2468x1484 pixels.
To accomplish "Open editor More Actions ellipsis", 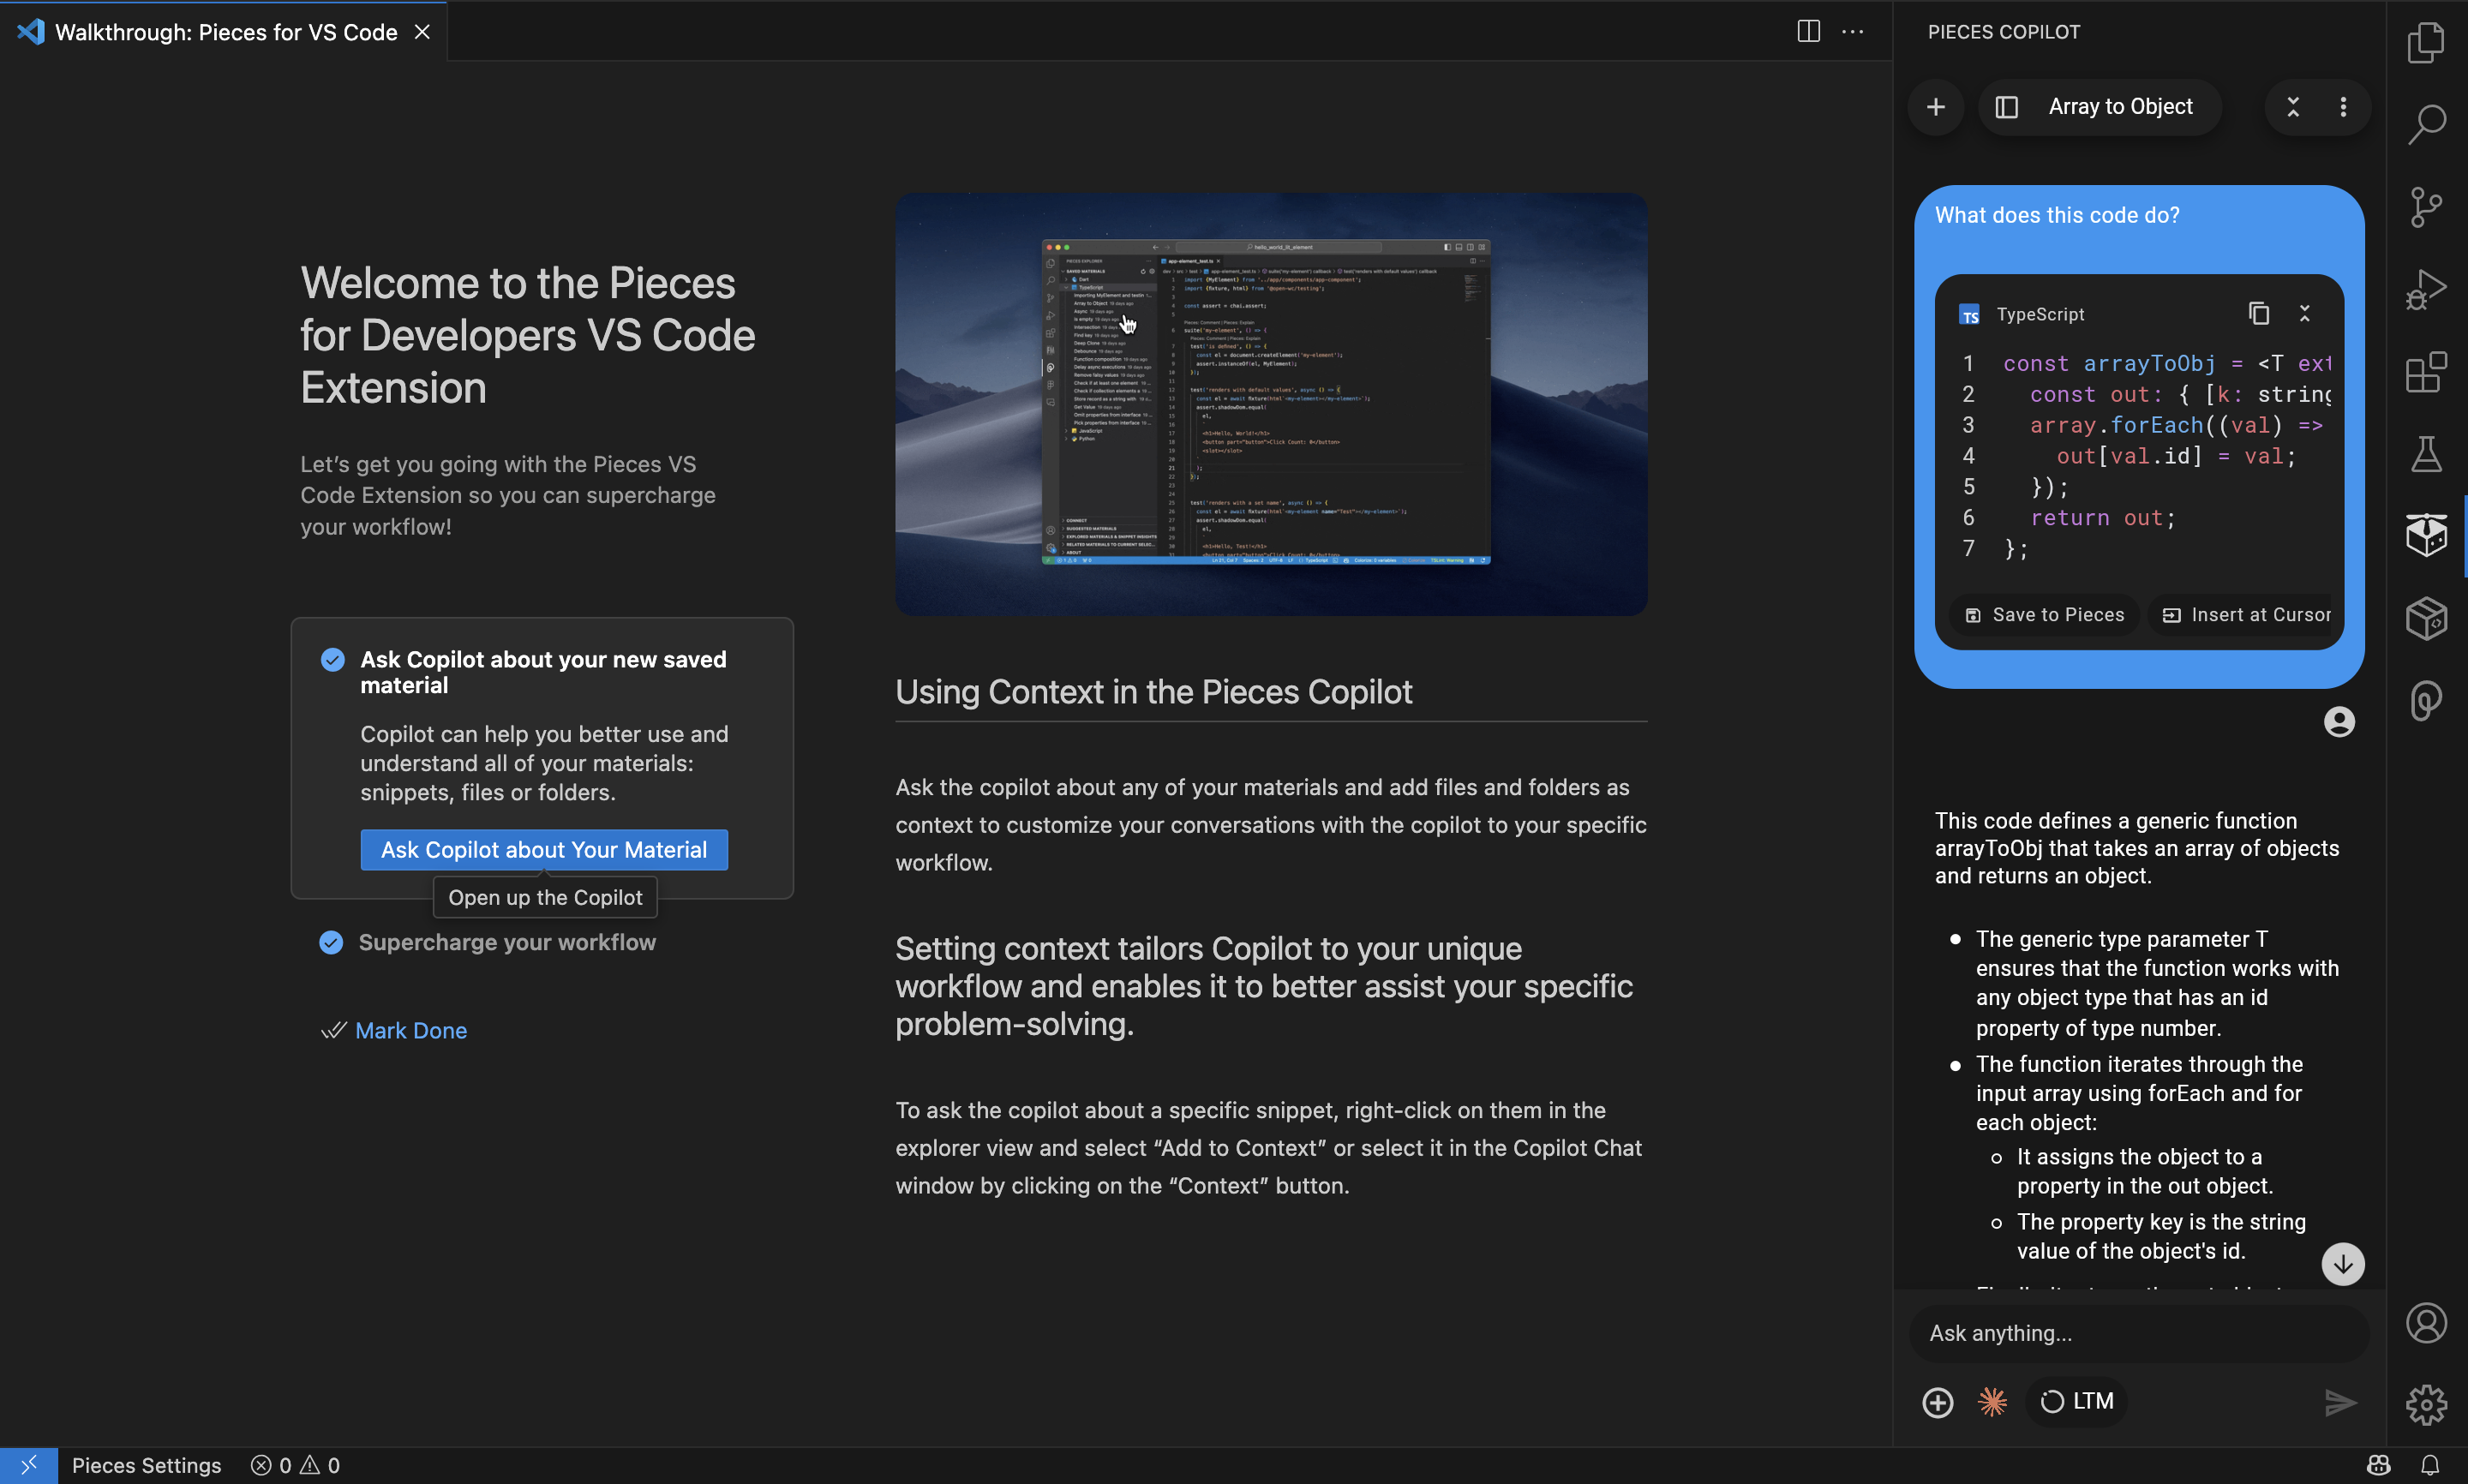I will pyautogui.click(x=1852, y=31).
